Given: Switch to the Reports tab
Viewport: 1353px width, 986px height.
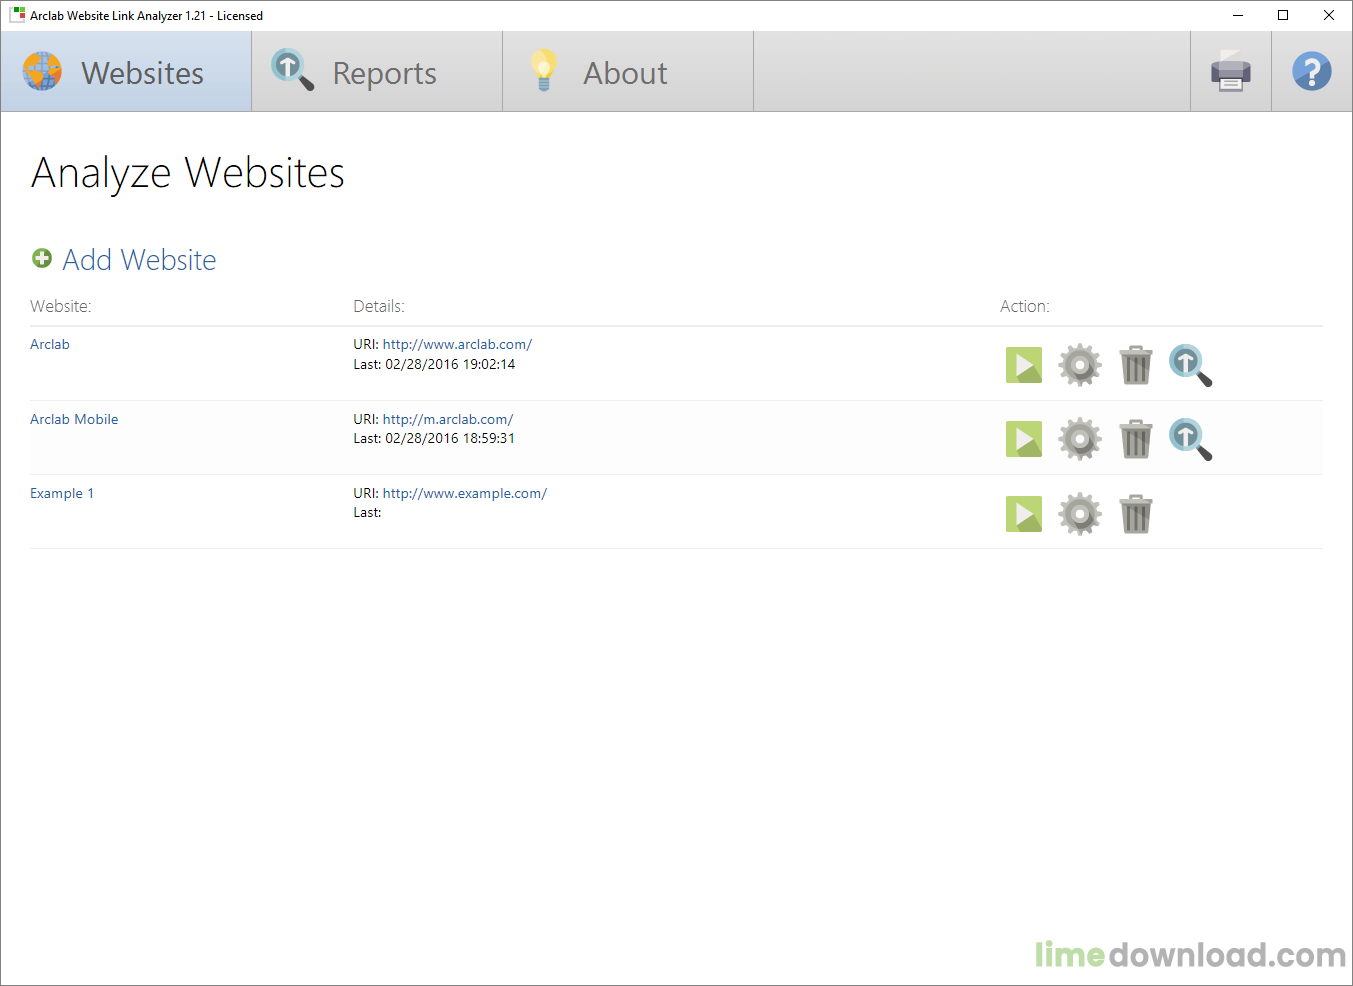Looking at the screenshot, I should pos(377,71).
